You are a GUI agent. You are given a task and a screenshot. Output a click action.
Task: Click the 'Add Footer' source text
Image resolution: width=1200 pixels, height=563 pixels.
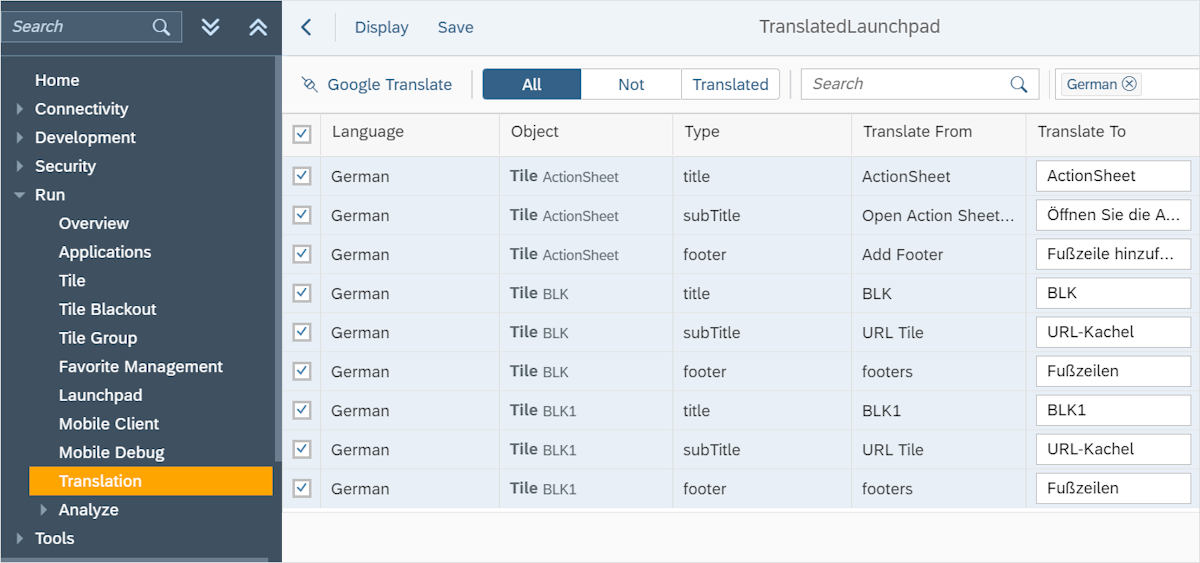(x=903, y=255)
